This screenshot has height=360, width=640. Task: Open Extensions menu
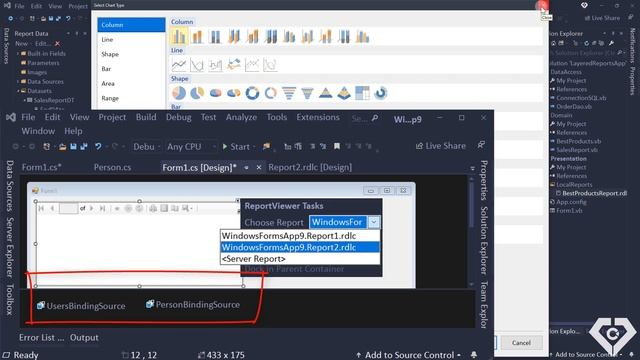click(318, 117)
